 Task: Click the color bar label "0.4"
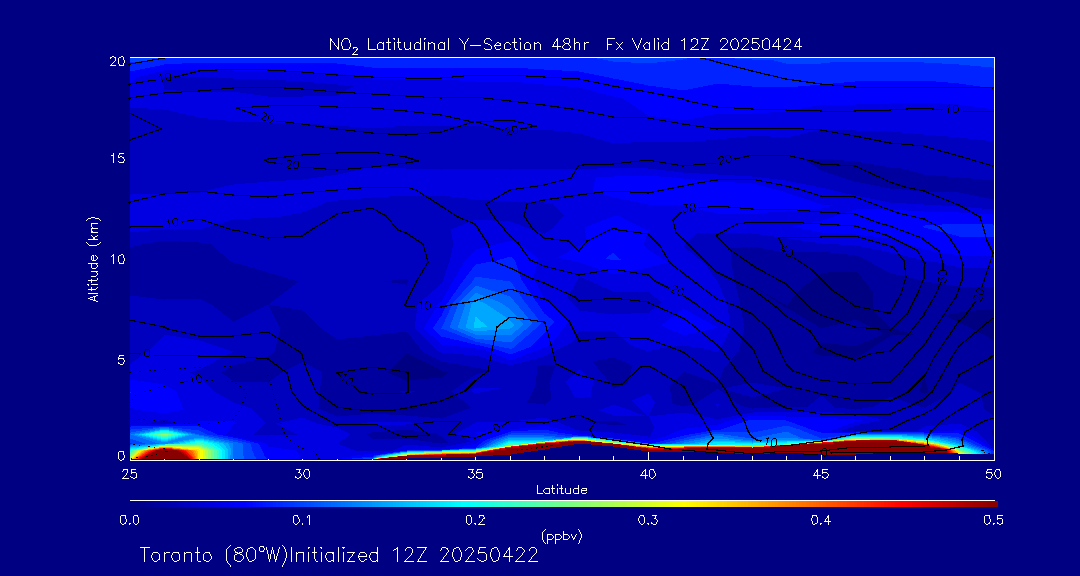(x=821, y=520)
